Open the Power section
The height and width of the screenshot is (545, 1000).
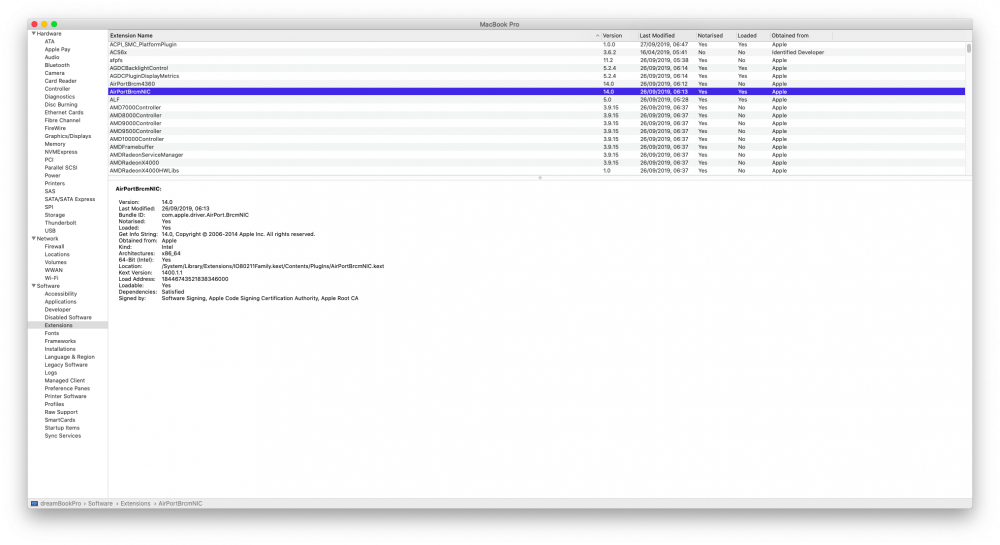52,175
